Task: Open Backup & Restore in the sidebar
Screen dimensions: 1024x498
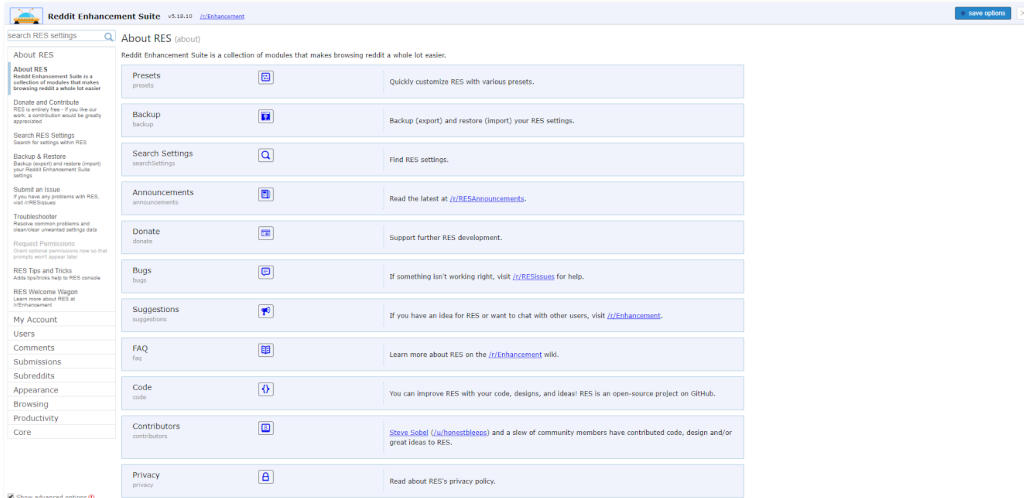Action: (40, 156)
